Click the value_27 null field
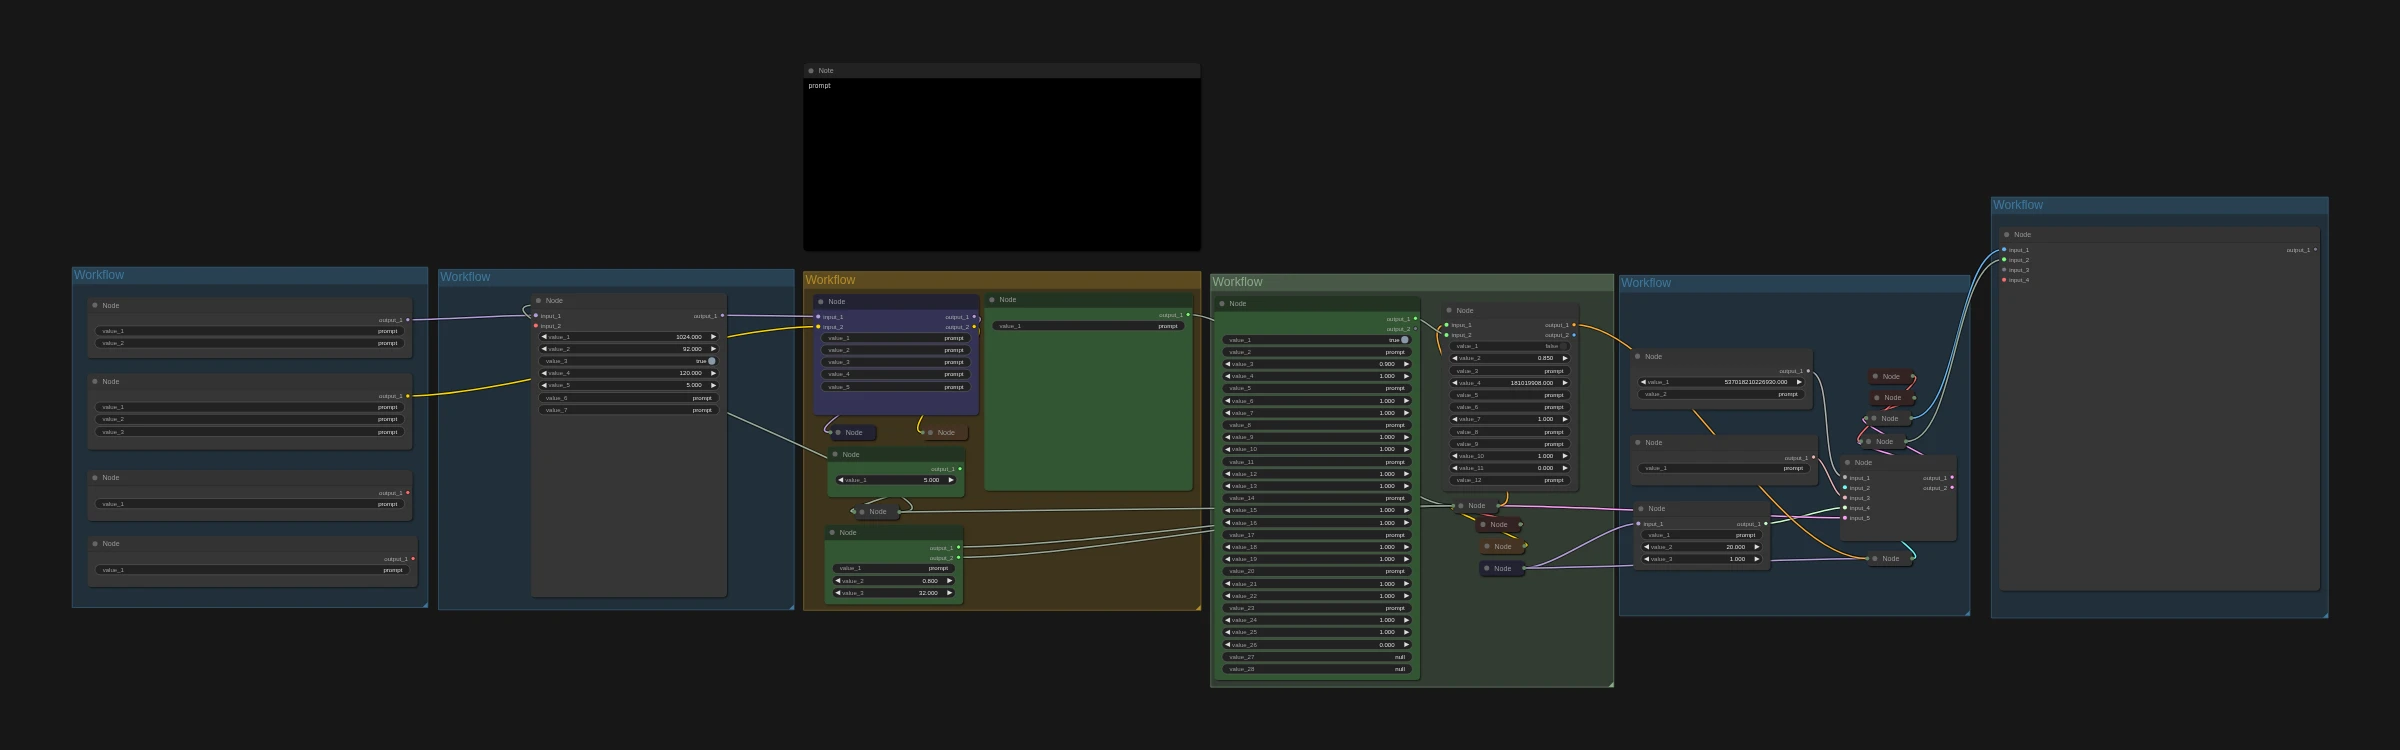 click(1318, 657)
